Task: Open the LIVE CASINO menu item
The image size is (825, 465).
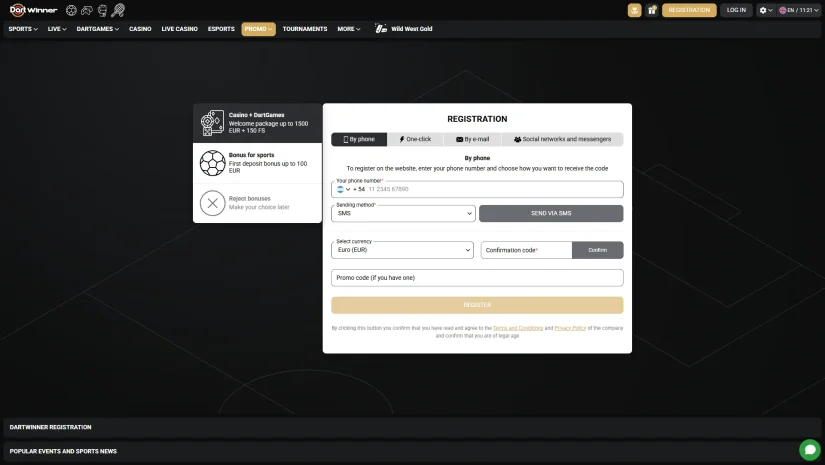Action: pos(179,29)
